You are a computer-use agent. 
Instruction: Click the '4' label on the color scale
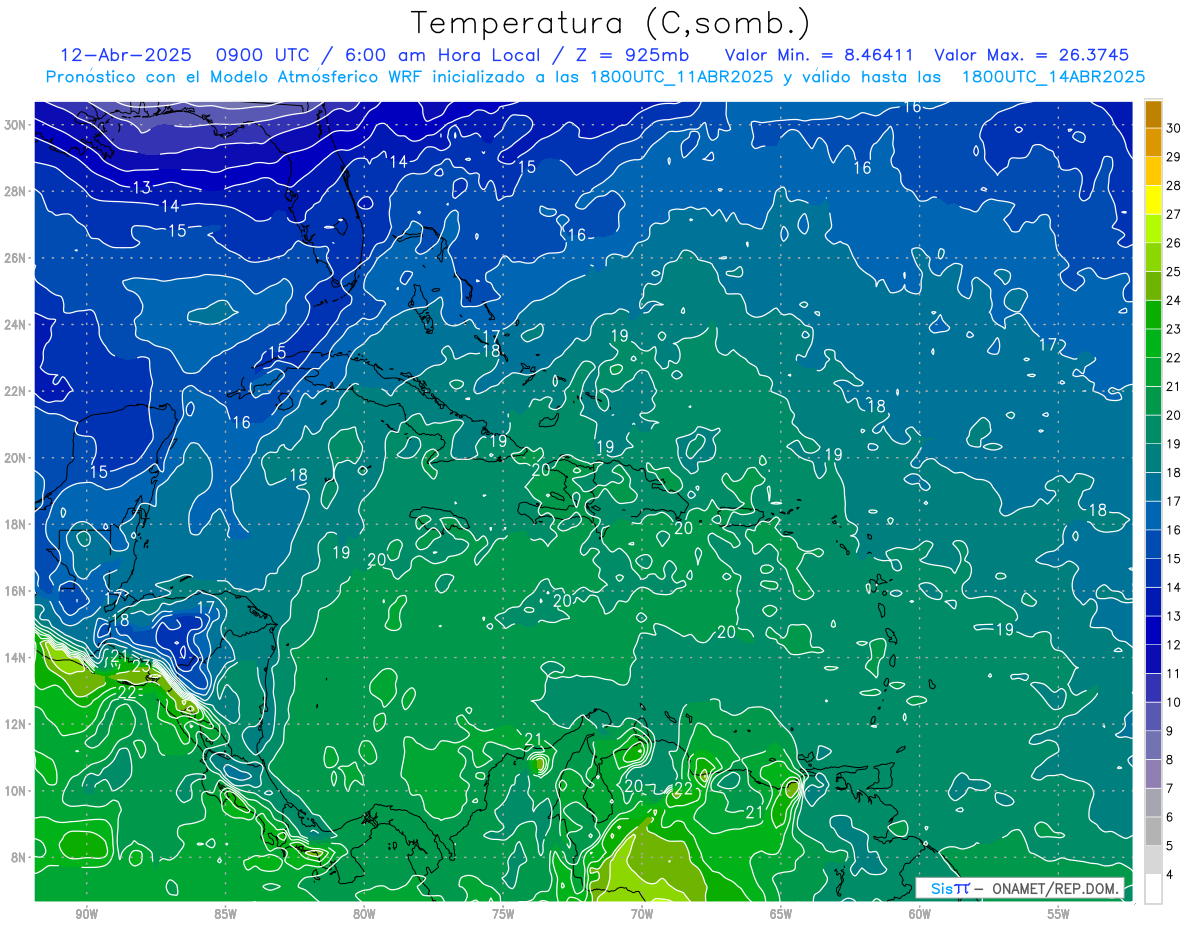click(x=1170, y=874)
